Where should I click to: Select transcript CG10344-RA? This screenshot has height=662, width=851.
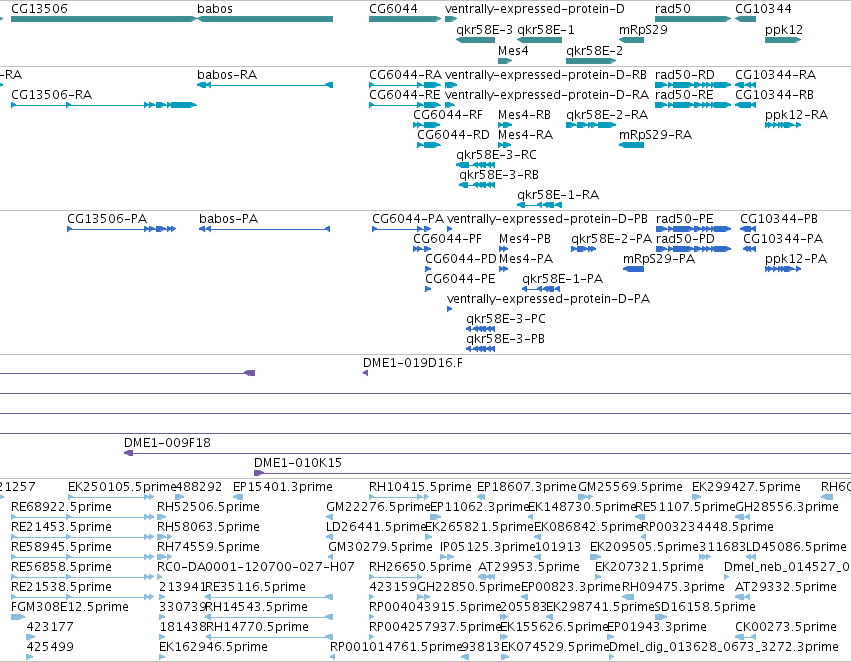[x=745, y=85]
